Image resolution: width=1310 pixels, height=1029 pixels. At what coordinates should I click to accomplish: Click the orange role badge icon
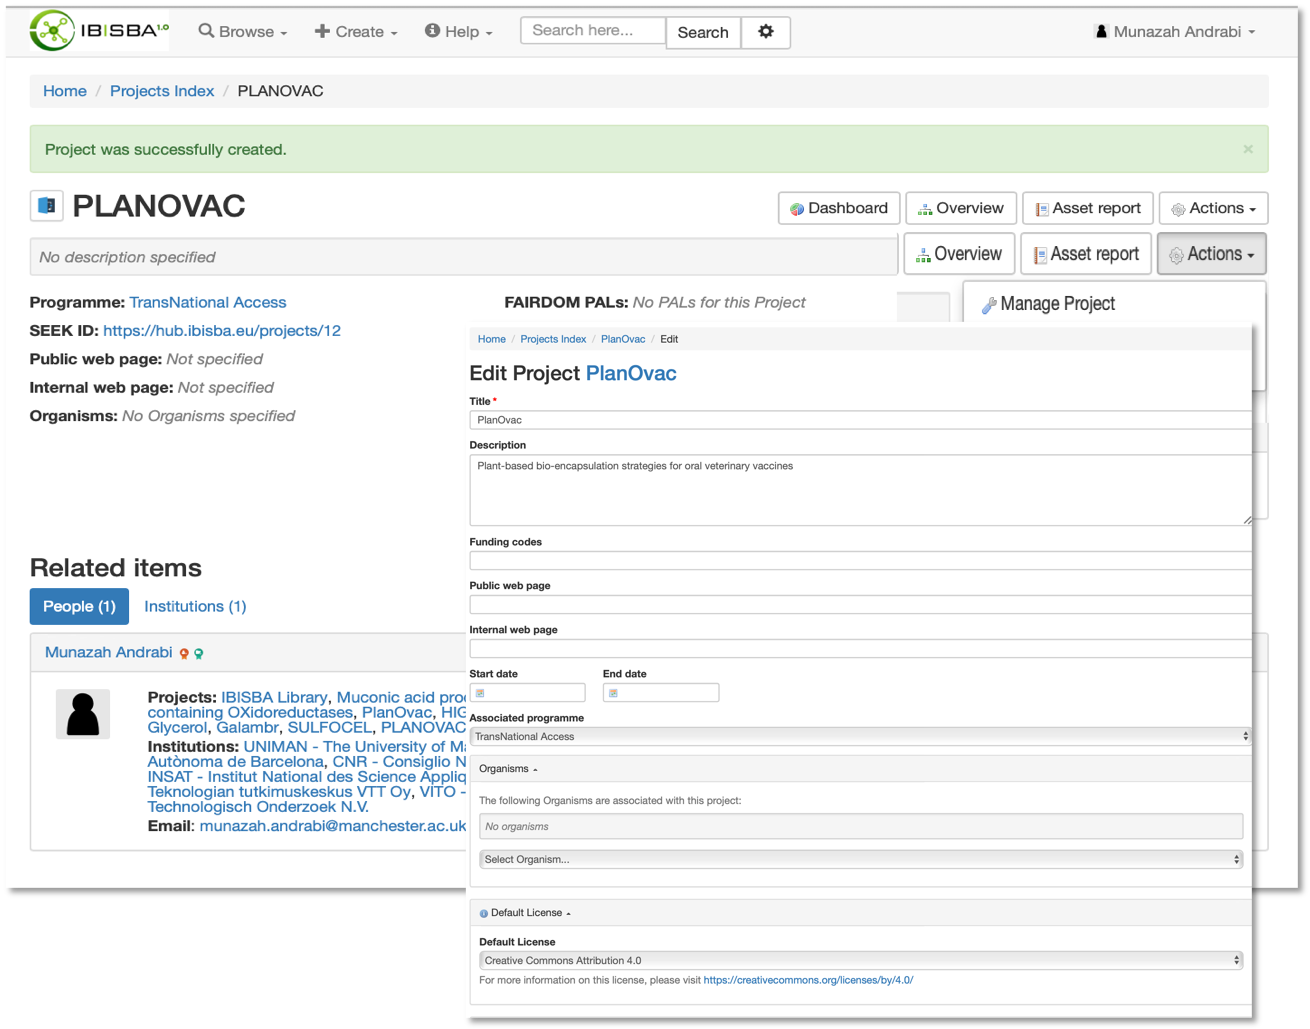click(x=184, y=654)
